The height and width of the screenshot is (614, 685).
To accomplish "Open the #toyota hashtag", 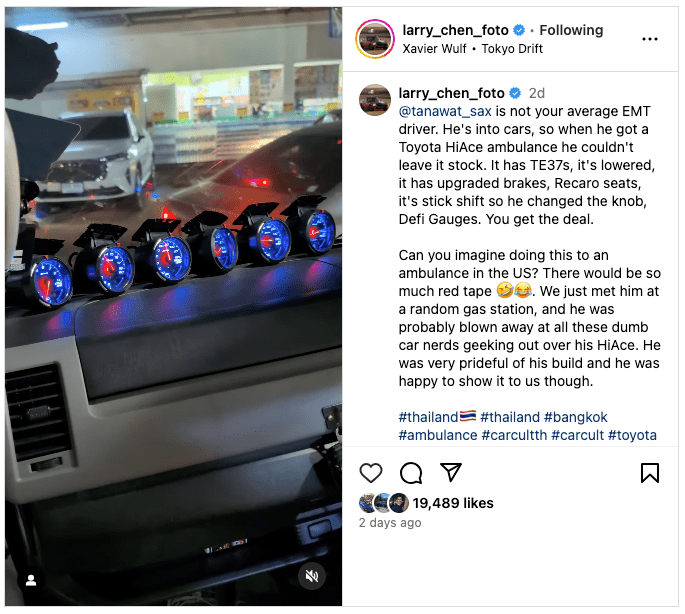I will 632,435.
